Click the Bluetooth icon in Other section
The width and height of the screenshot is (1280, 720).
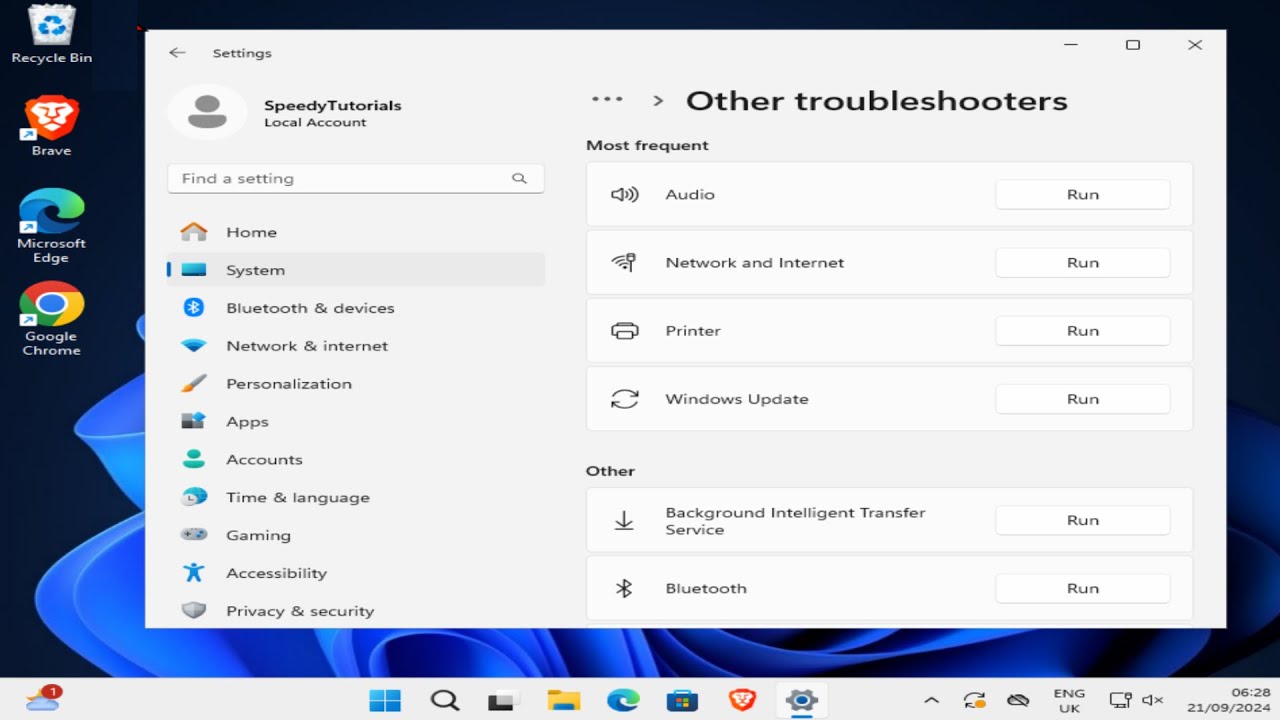(x=624, y=589)
